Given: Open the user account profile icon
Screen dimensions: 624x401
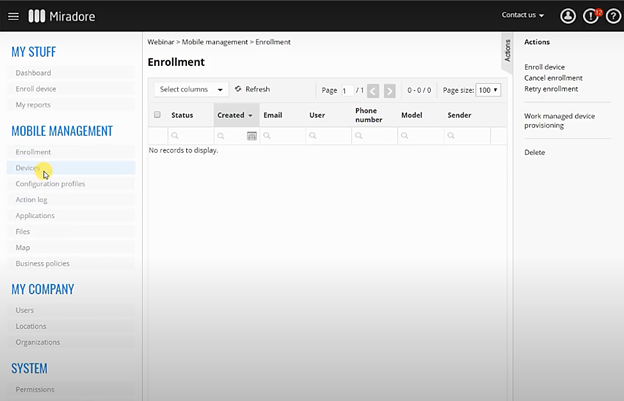Looking at the screenshot, I should [568, 16].
